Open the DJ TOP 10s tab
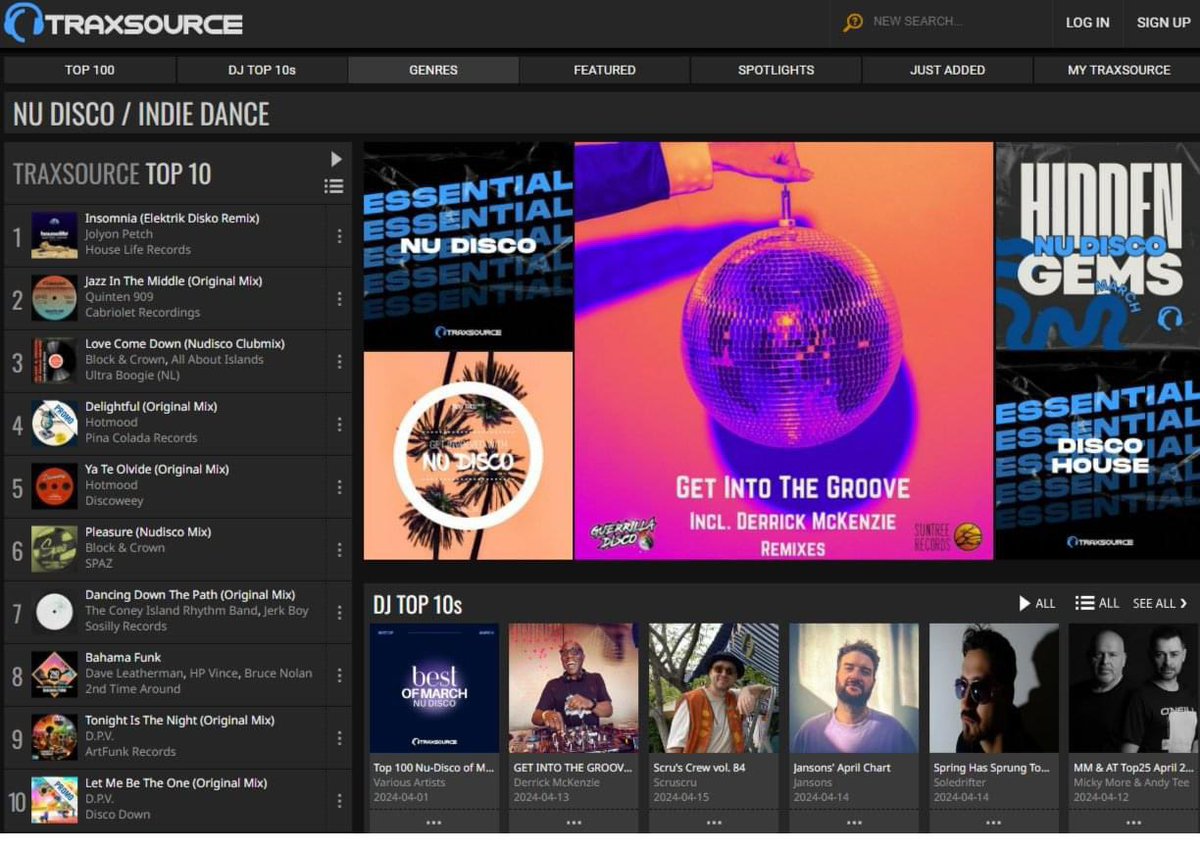Image resolution: width=1200 pixels, height=853 pixels. pos(262,70)
